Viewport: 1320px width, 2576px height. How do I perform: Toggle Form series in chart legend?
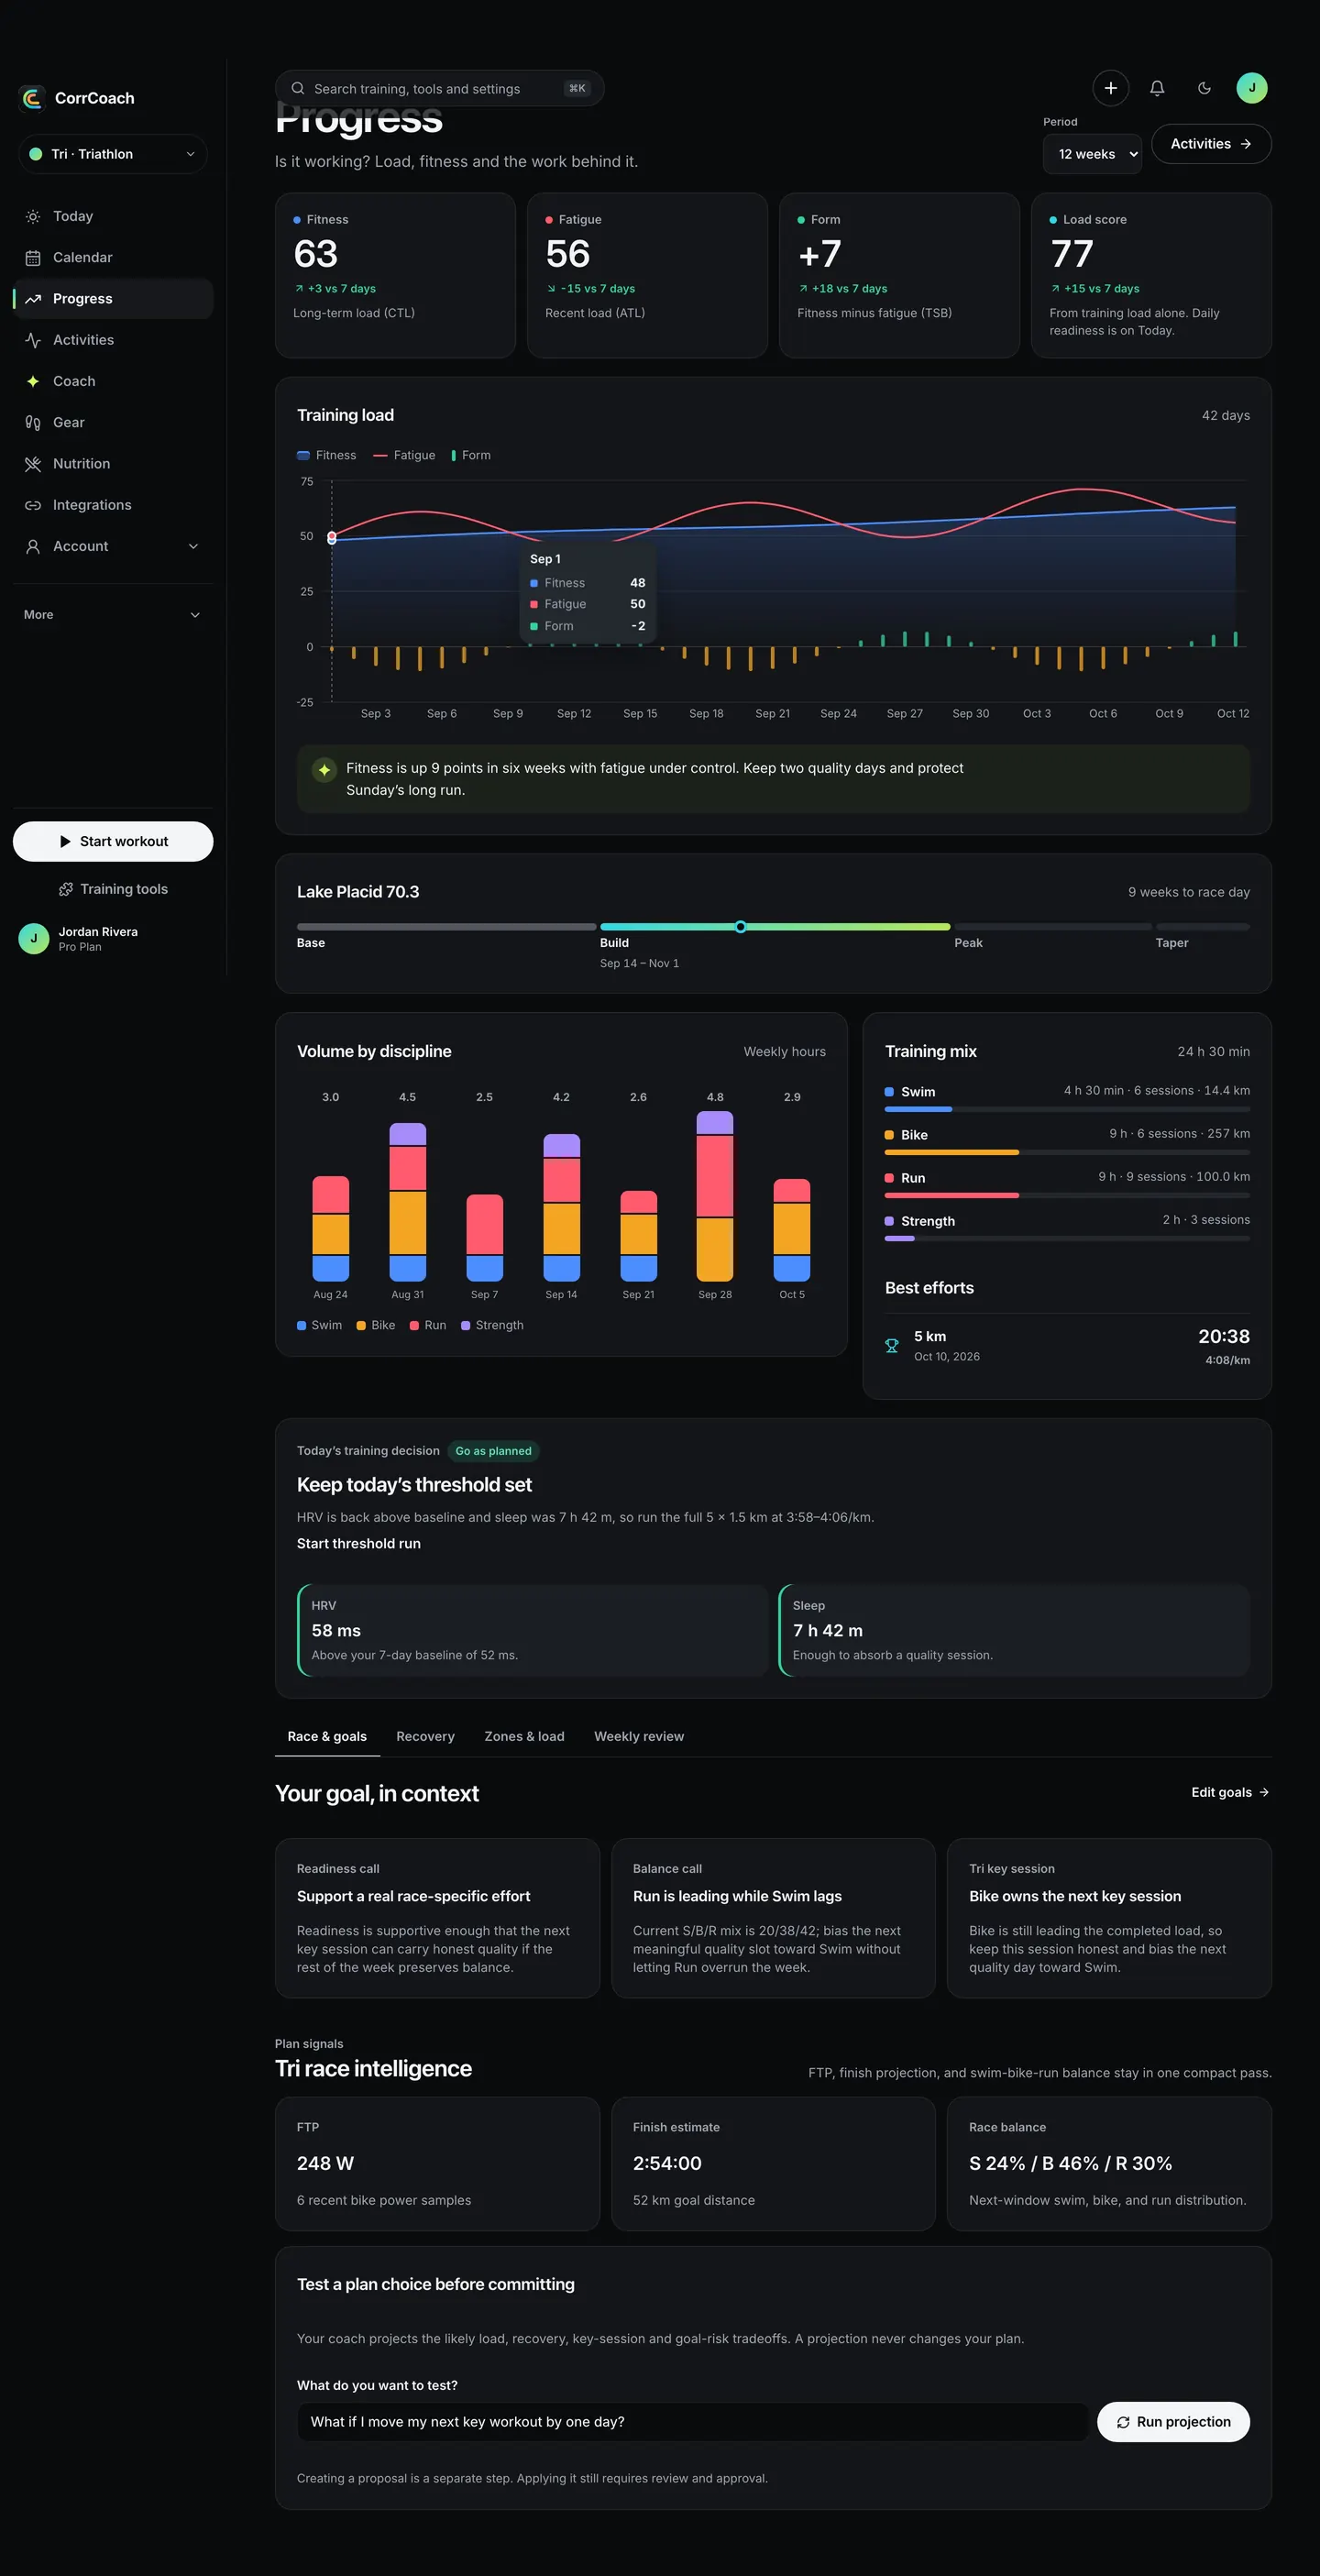pos(471,455)
